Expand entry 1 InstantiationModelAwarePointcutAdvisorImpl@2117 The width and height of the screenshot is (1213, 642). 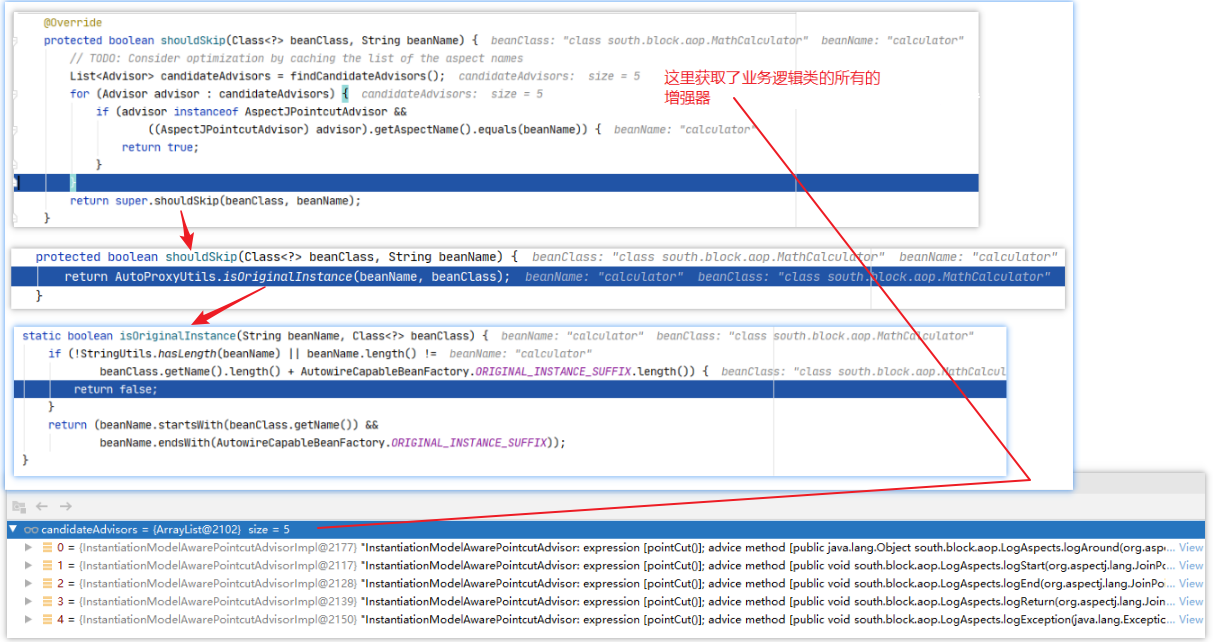[29, 565]
